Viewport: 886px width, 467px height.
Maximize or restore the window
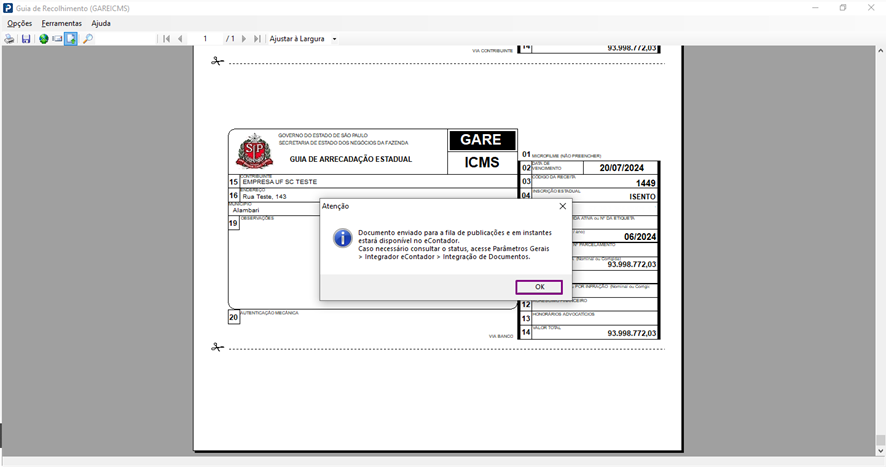(x=842, y=8)
